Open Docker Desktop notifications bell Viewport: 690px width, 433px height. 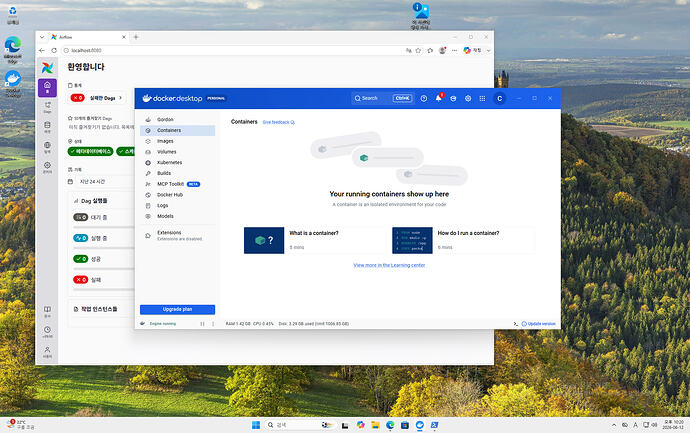439,98
